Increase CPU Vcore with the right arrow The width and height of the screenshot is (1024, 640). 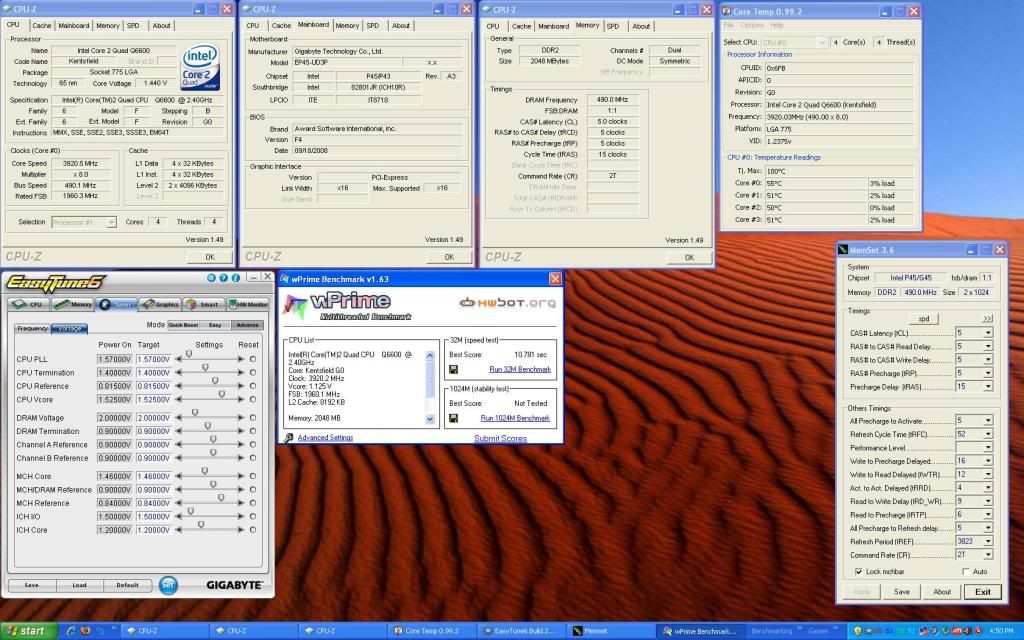pos(241,399)
